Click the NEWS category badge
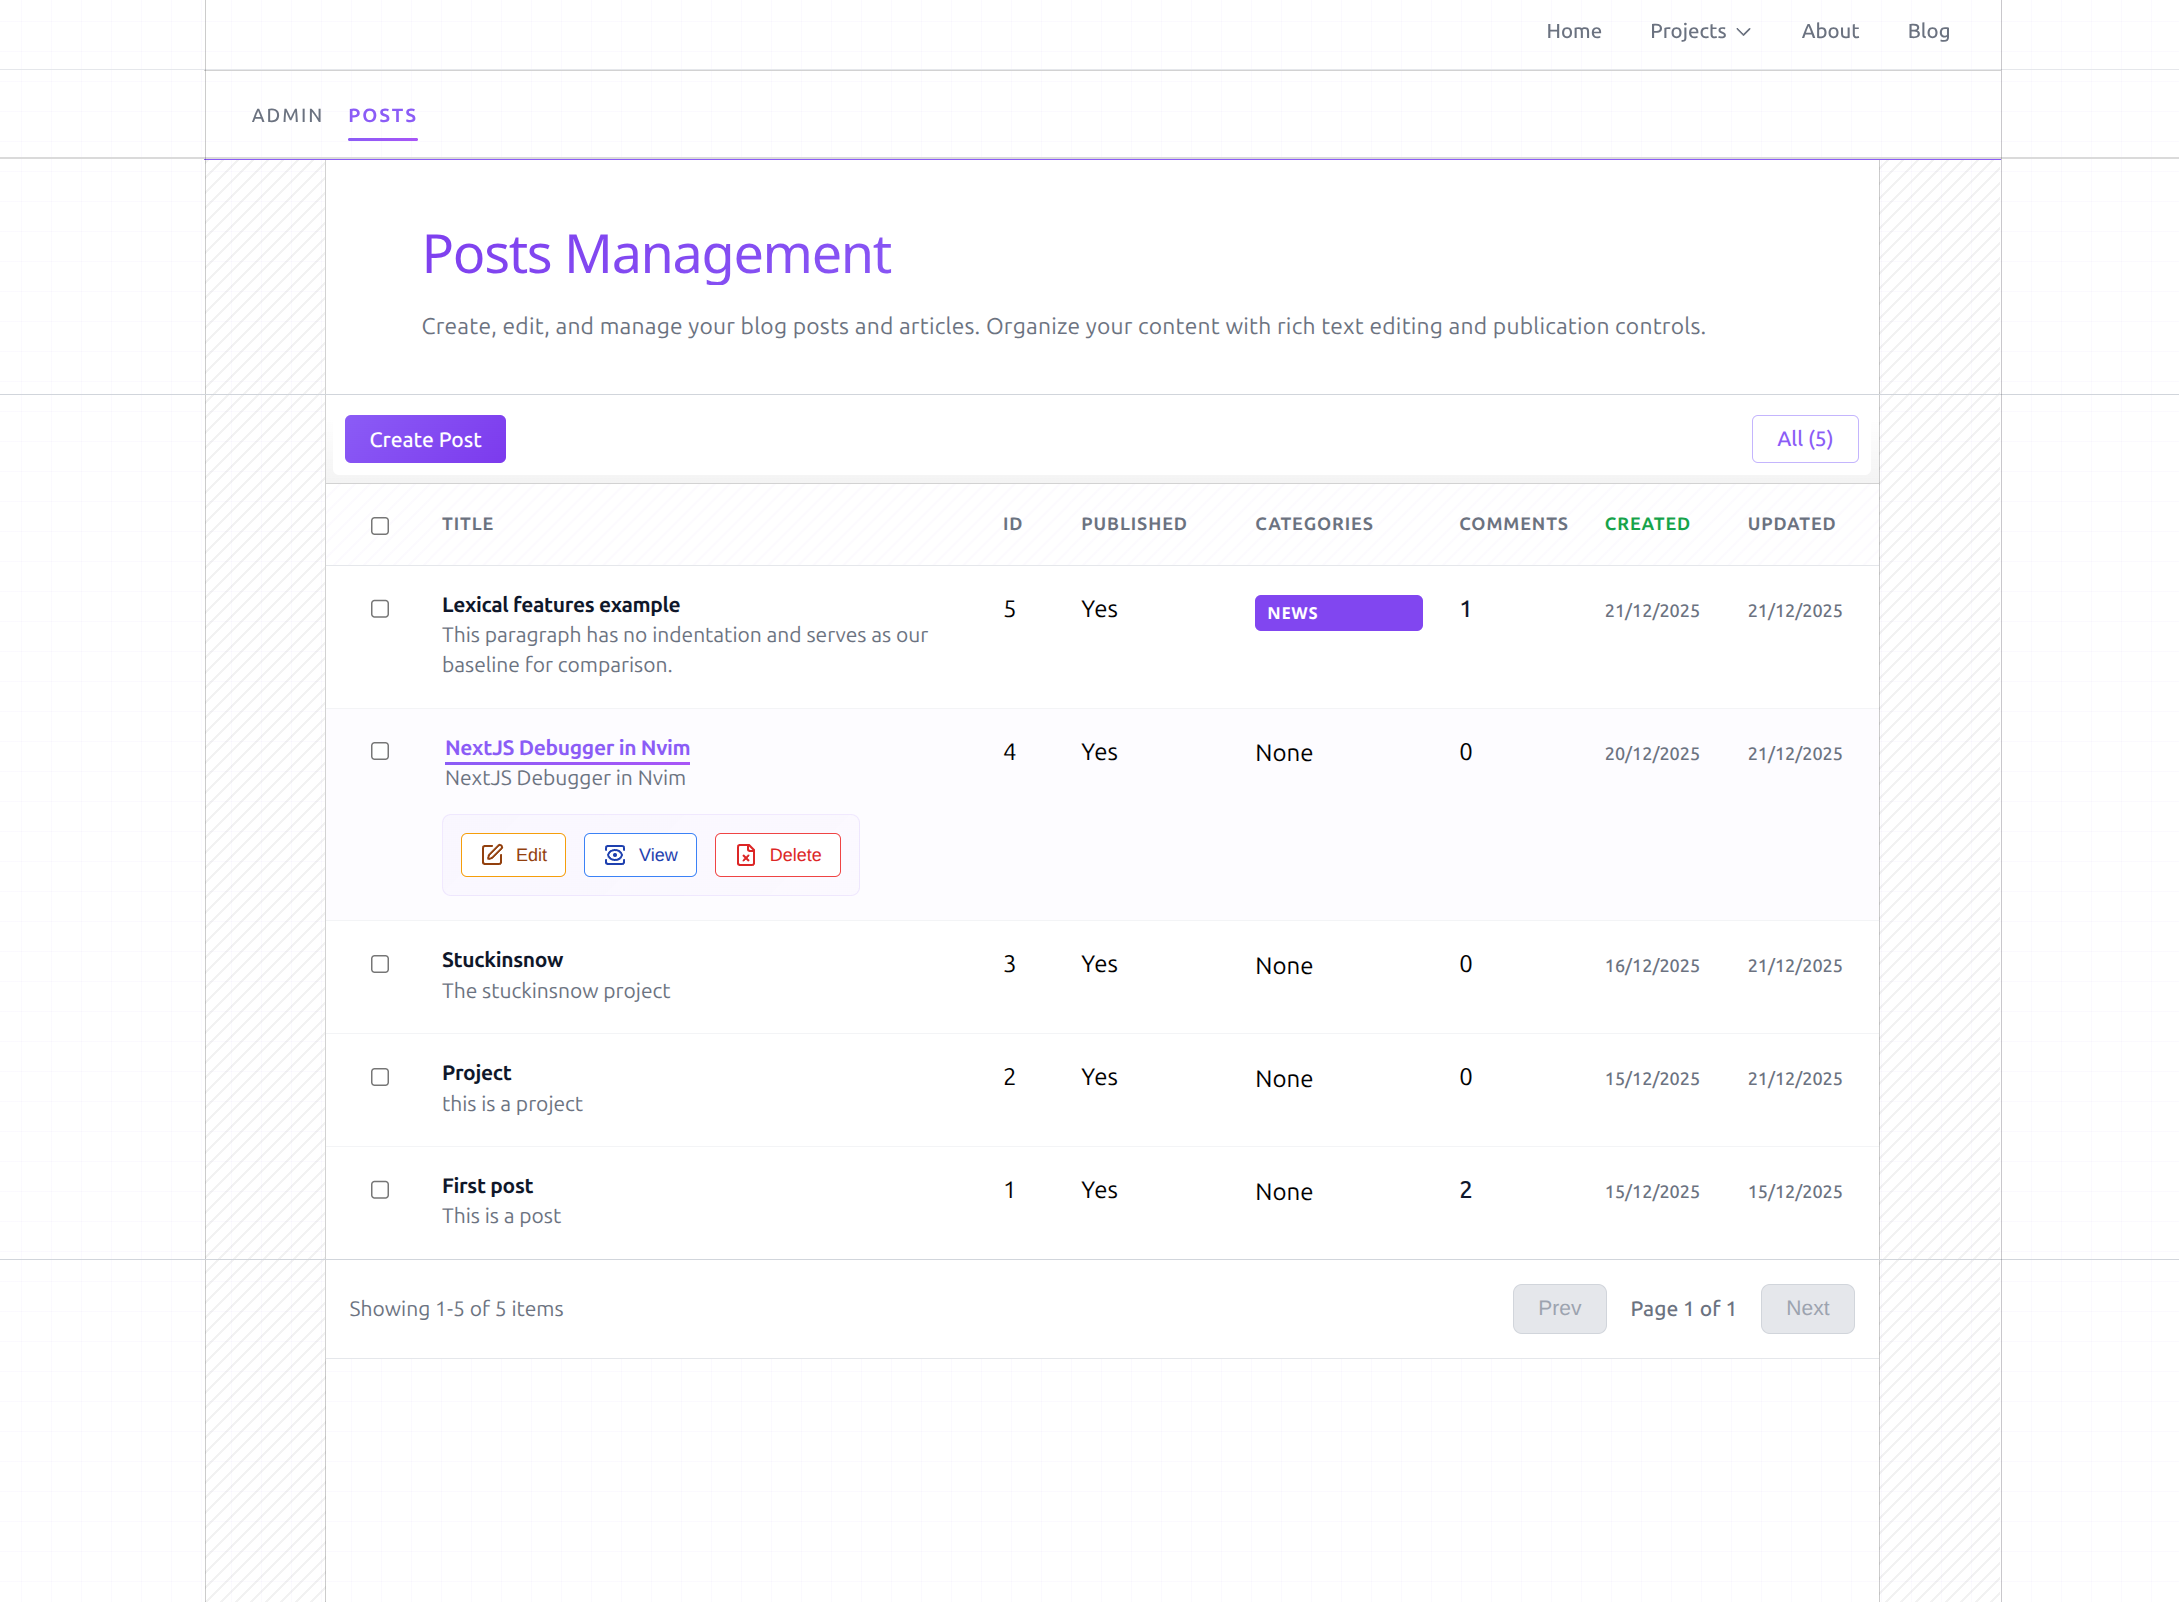The image size is (2179, 1602). pyautogui.click(x=1337, y=612)
